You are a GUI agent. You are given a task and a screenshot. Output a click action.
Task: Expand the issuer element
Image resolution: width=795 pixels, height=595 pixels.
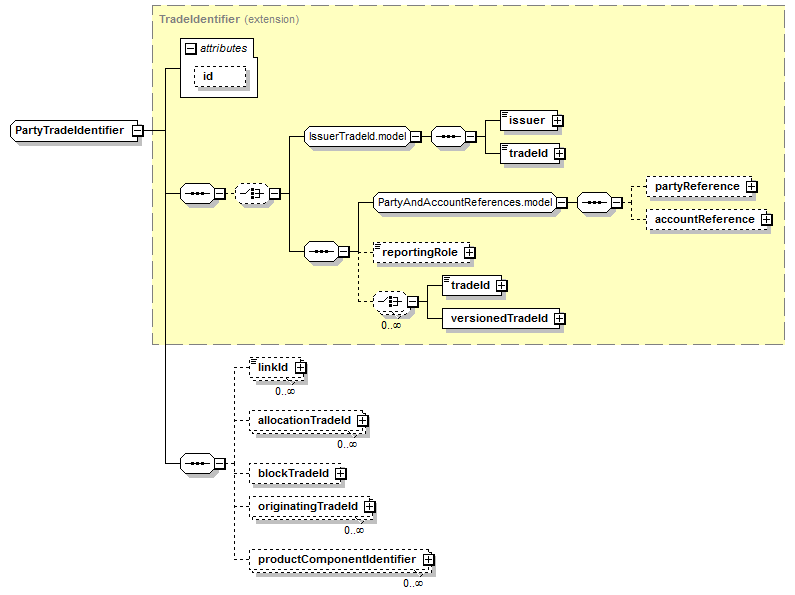(558, 121)
